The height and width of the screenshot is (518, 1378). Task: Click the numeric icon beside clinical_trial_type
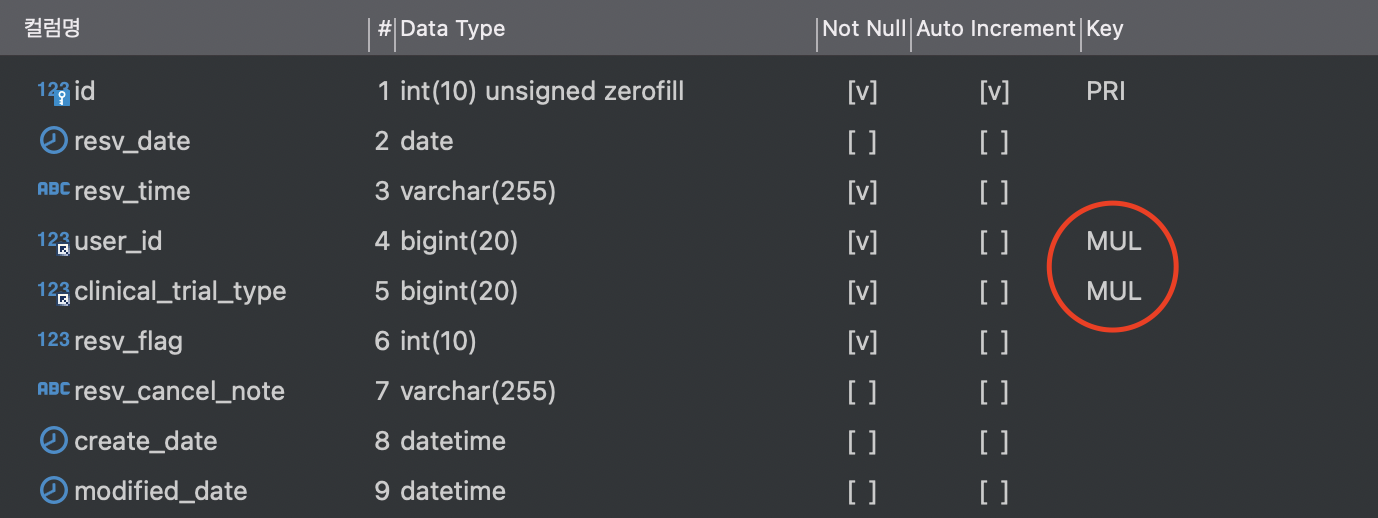coord(54,292)
